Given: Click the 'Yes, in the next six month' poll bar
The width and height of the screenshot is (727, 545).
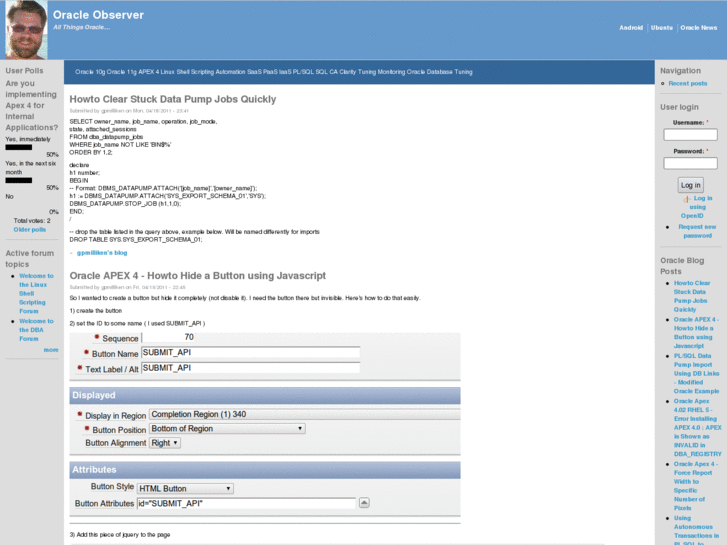Looking at the screenshot, I should click(19, 180).
